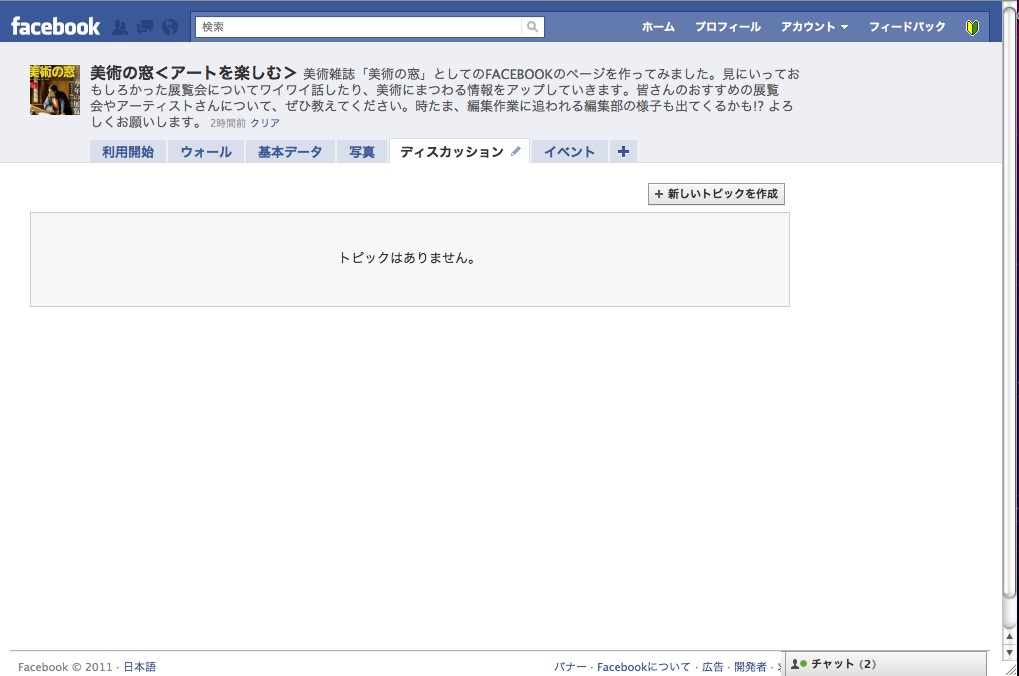Open the friend requests icon
This screenshot has width=1019, height=676.
[x=120, y=27]
